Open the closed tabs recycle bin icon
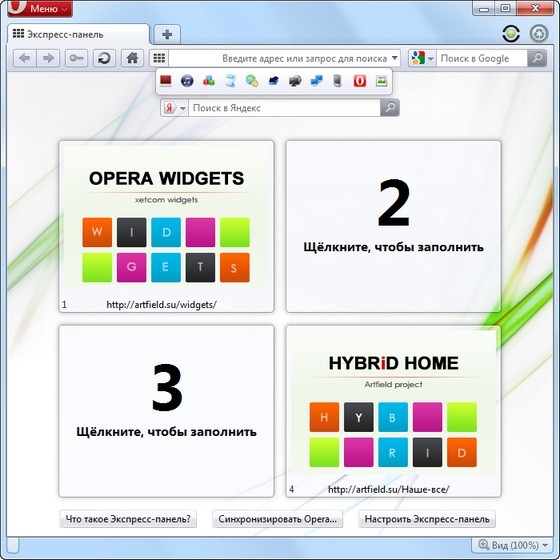 tap(538, 34)
